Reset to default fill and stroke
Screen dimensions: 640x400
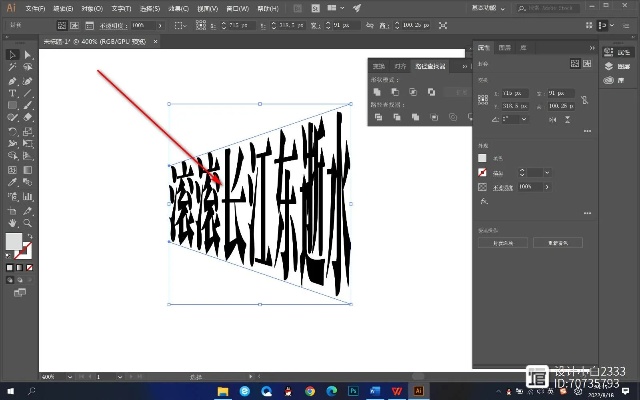(x=8, y=256)
